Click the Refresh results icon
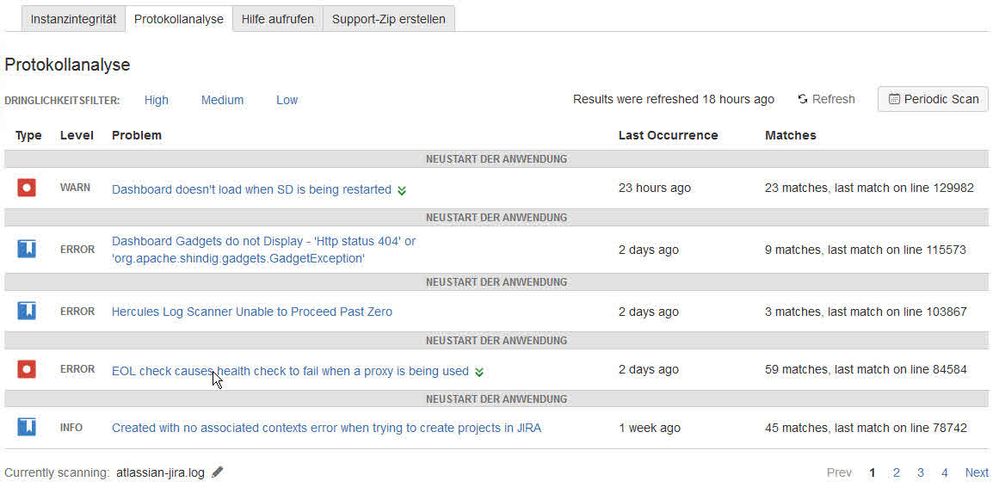 [803, 99]
